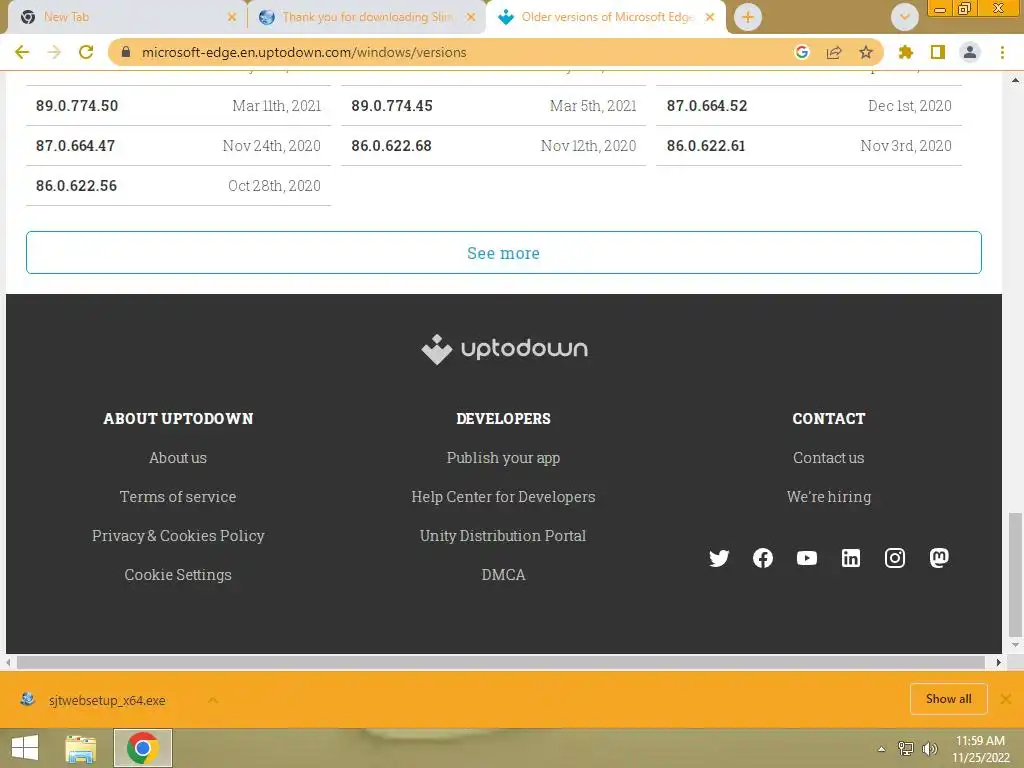Open Chrome extensions puzzle icon
Viewport: 1024px width, 768px height.
(x=906, y=52)
